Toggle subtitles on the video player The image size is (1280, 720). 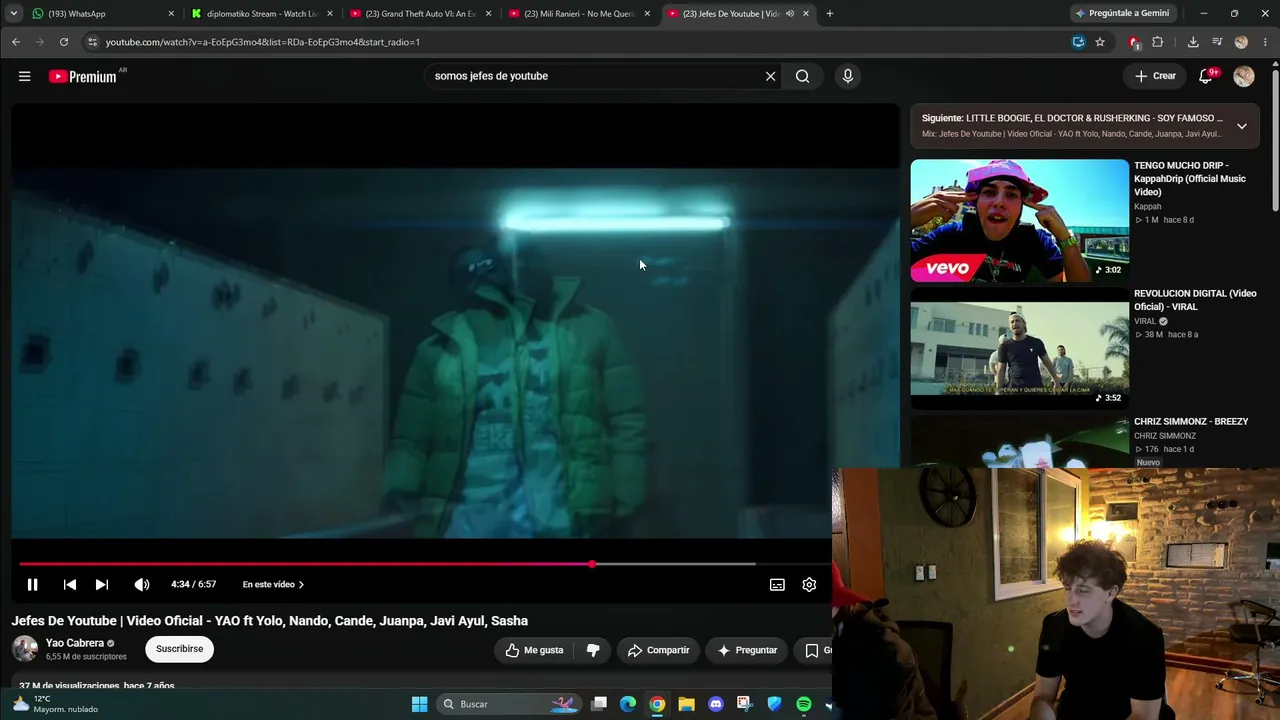[x=777, y=585]
